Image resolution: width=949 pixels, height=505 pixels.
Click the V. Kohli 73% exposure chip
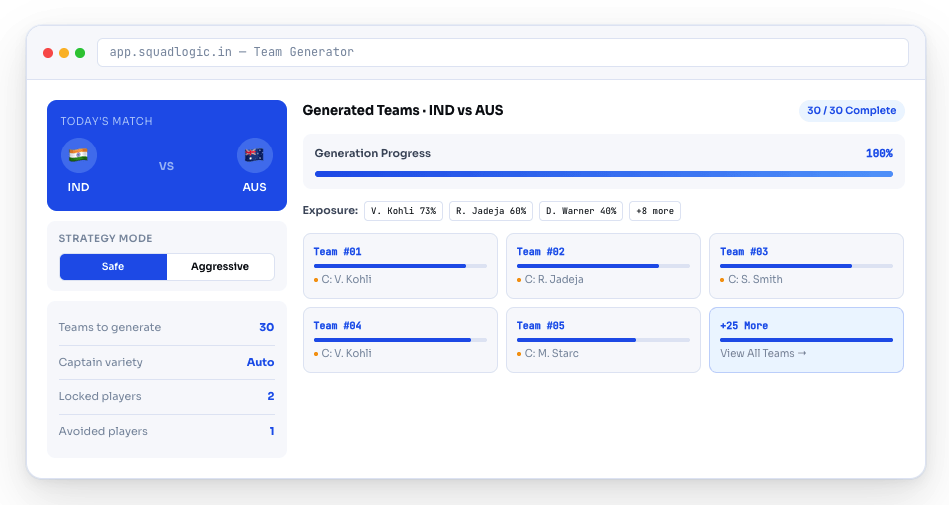point(403,211)
